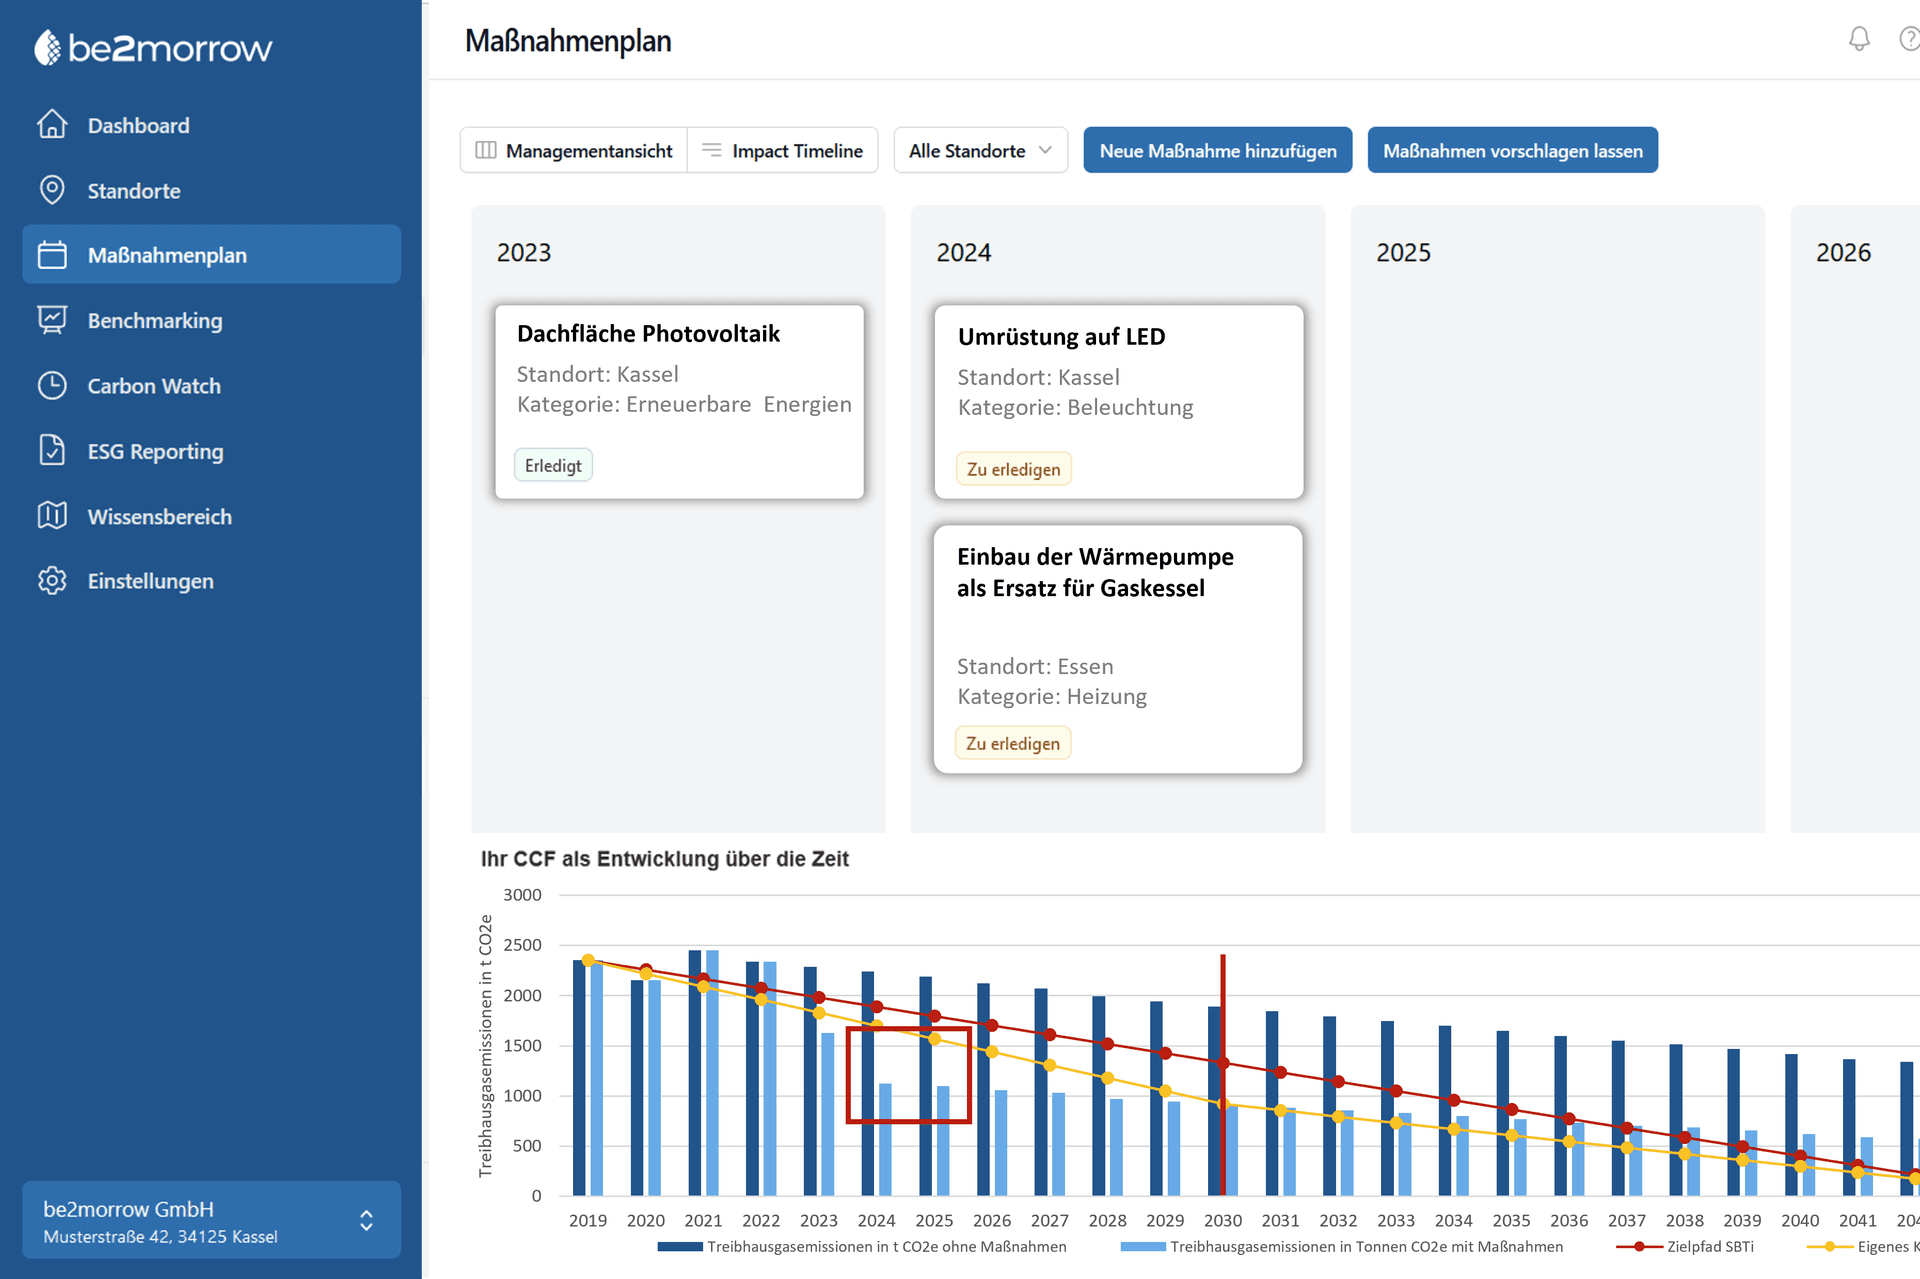
Task: Open the Alle Standorte dropdown
Action: [980, 151]
